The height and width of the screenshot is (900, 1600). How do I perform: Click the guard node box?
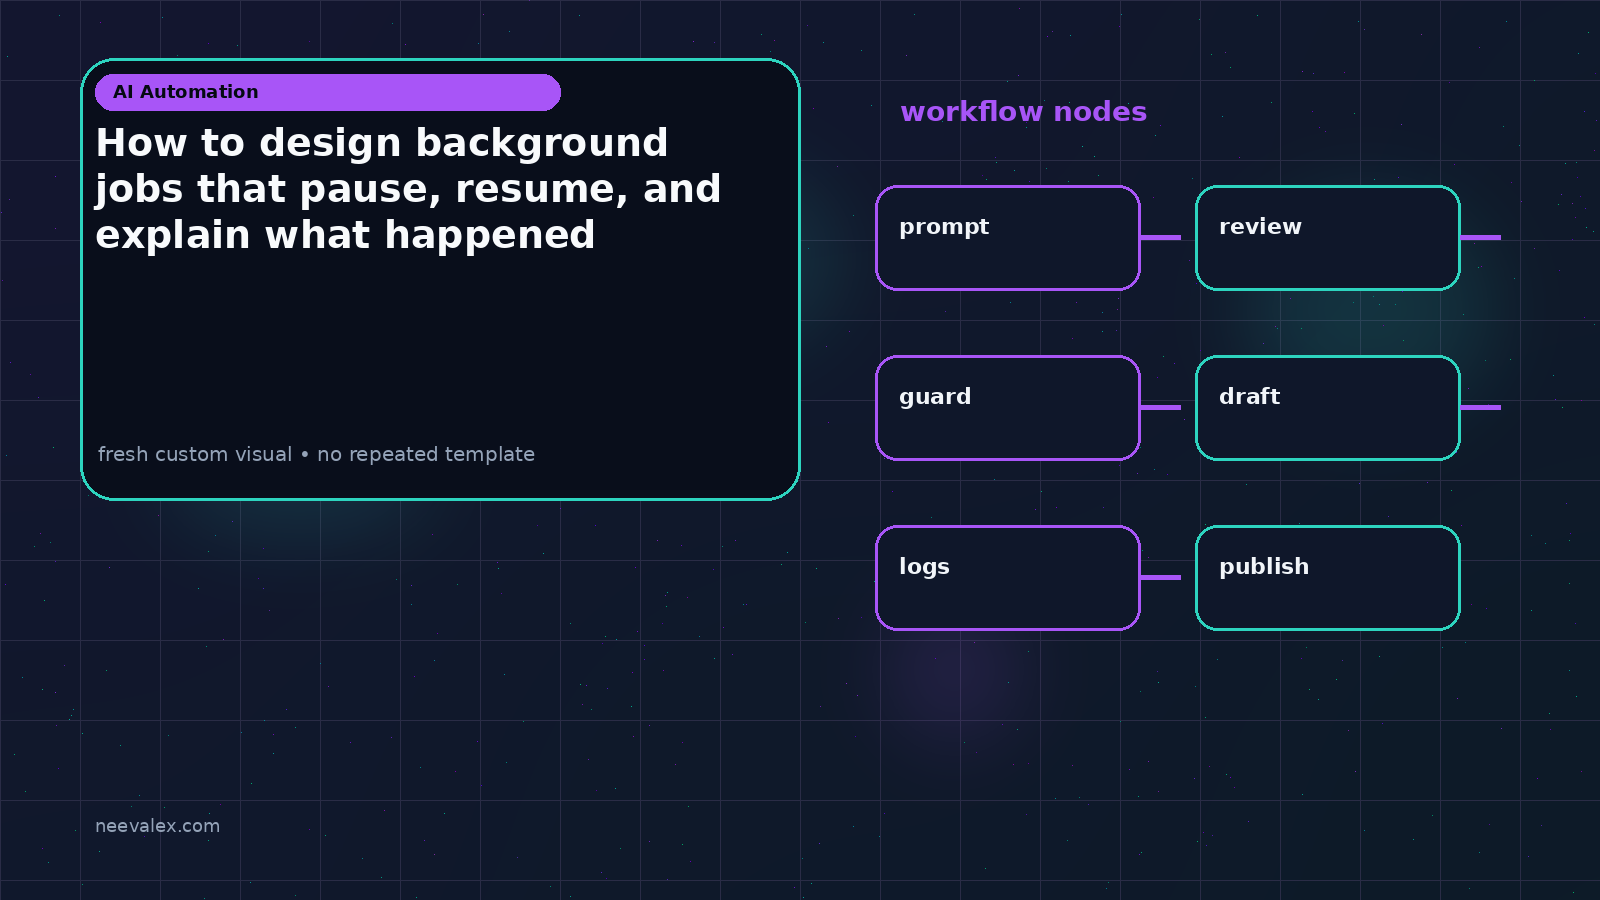tap(1008, 408)
